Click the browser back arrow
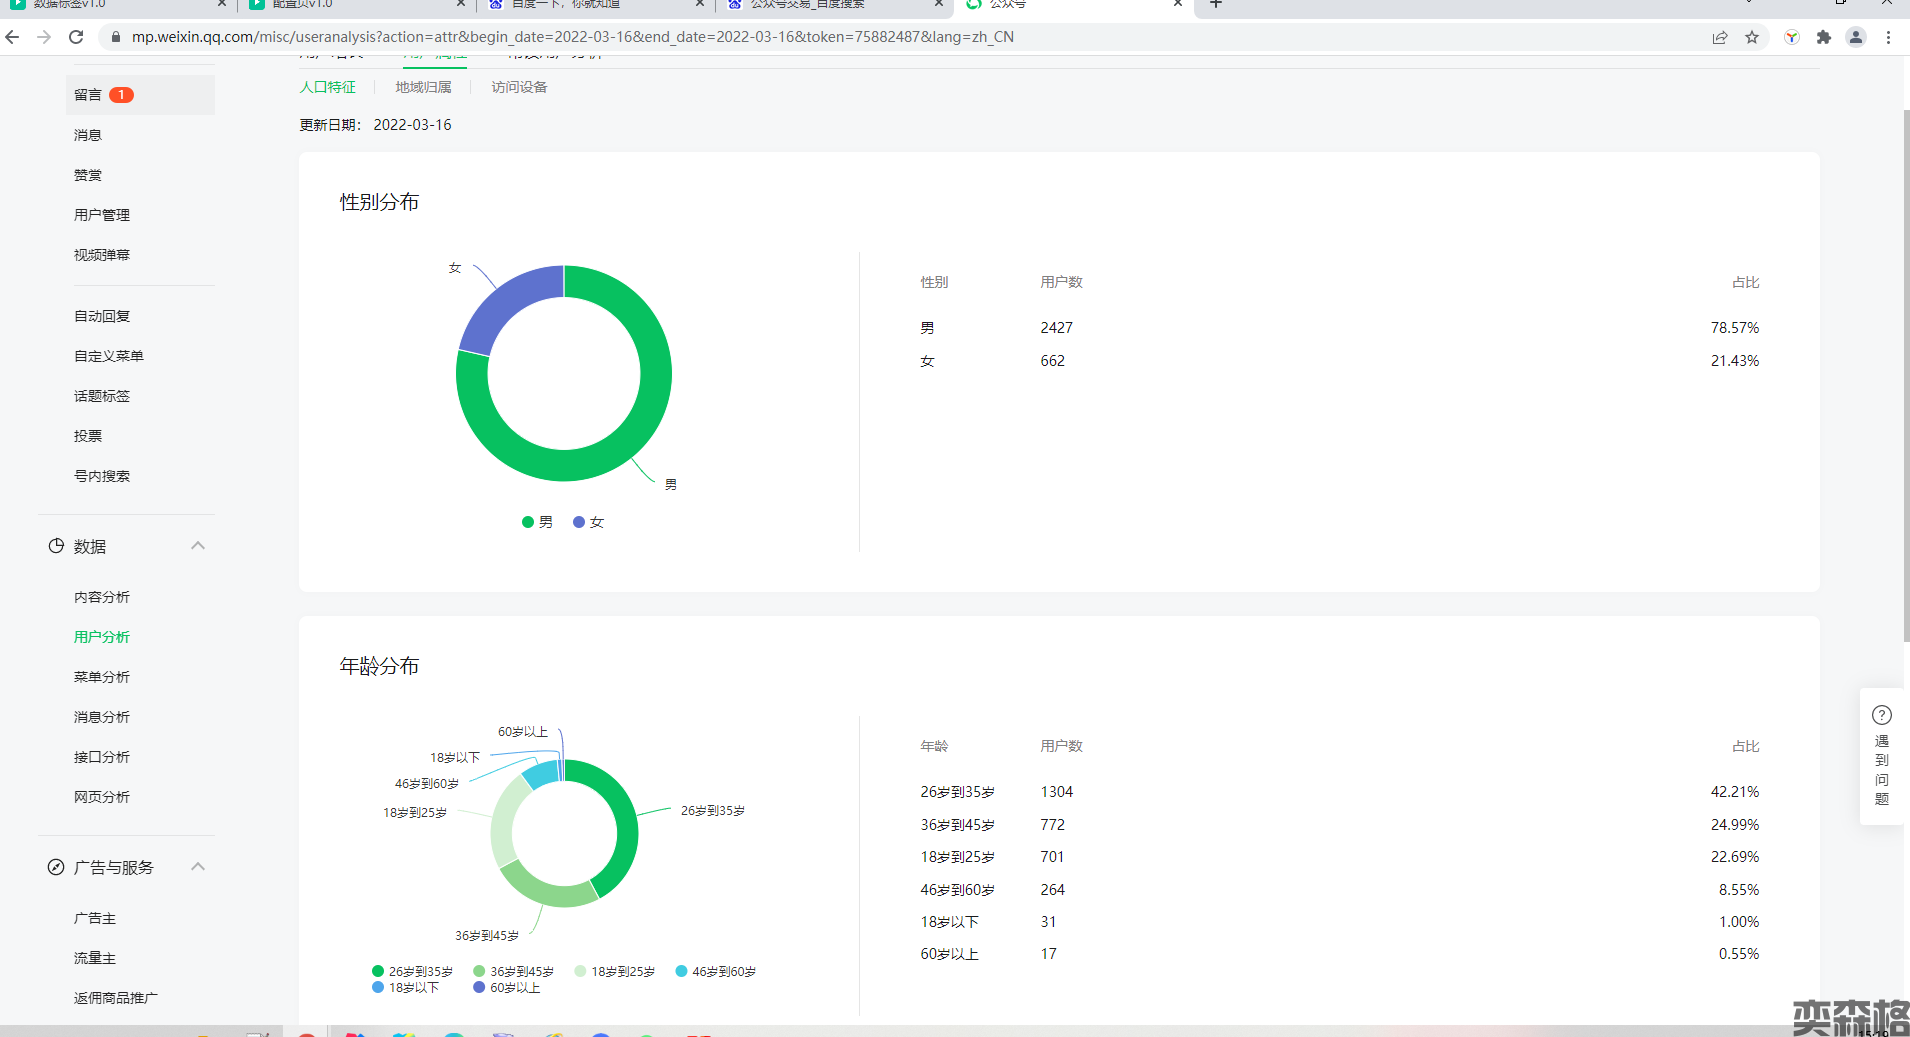Viewport: 1910px width, 1037px height. [x=13, y=37]
